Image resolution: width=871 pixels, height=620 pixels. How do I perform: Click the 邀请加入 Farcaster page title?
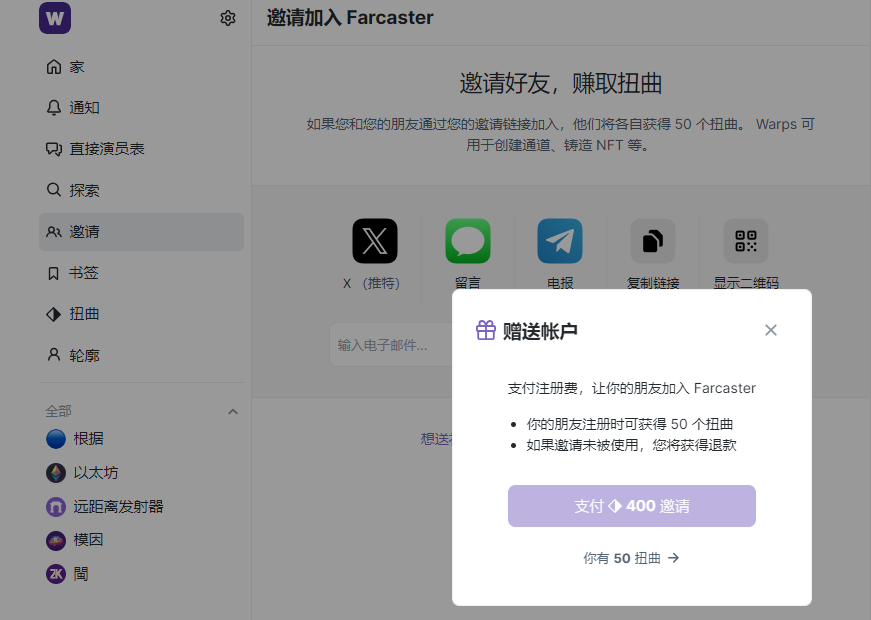tap(350, 18)
